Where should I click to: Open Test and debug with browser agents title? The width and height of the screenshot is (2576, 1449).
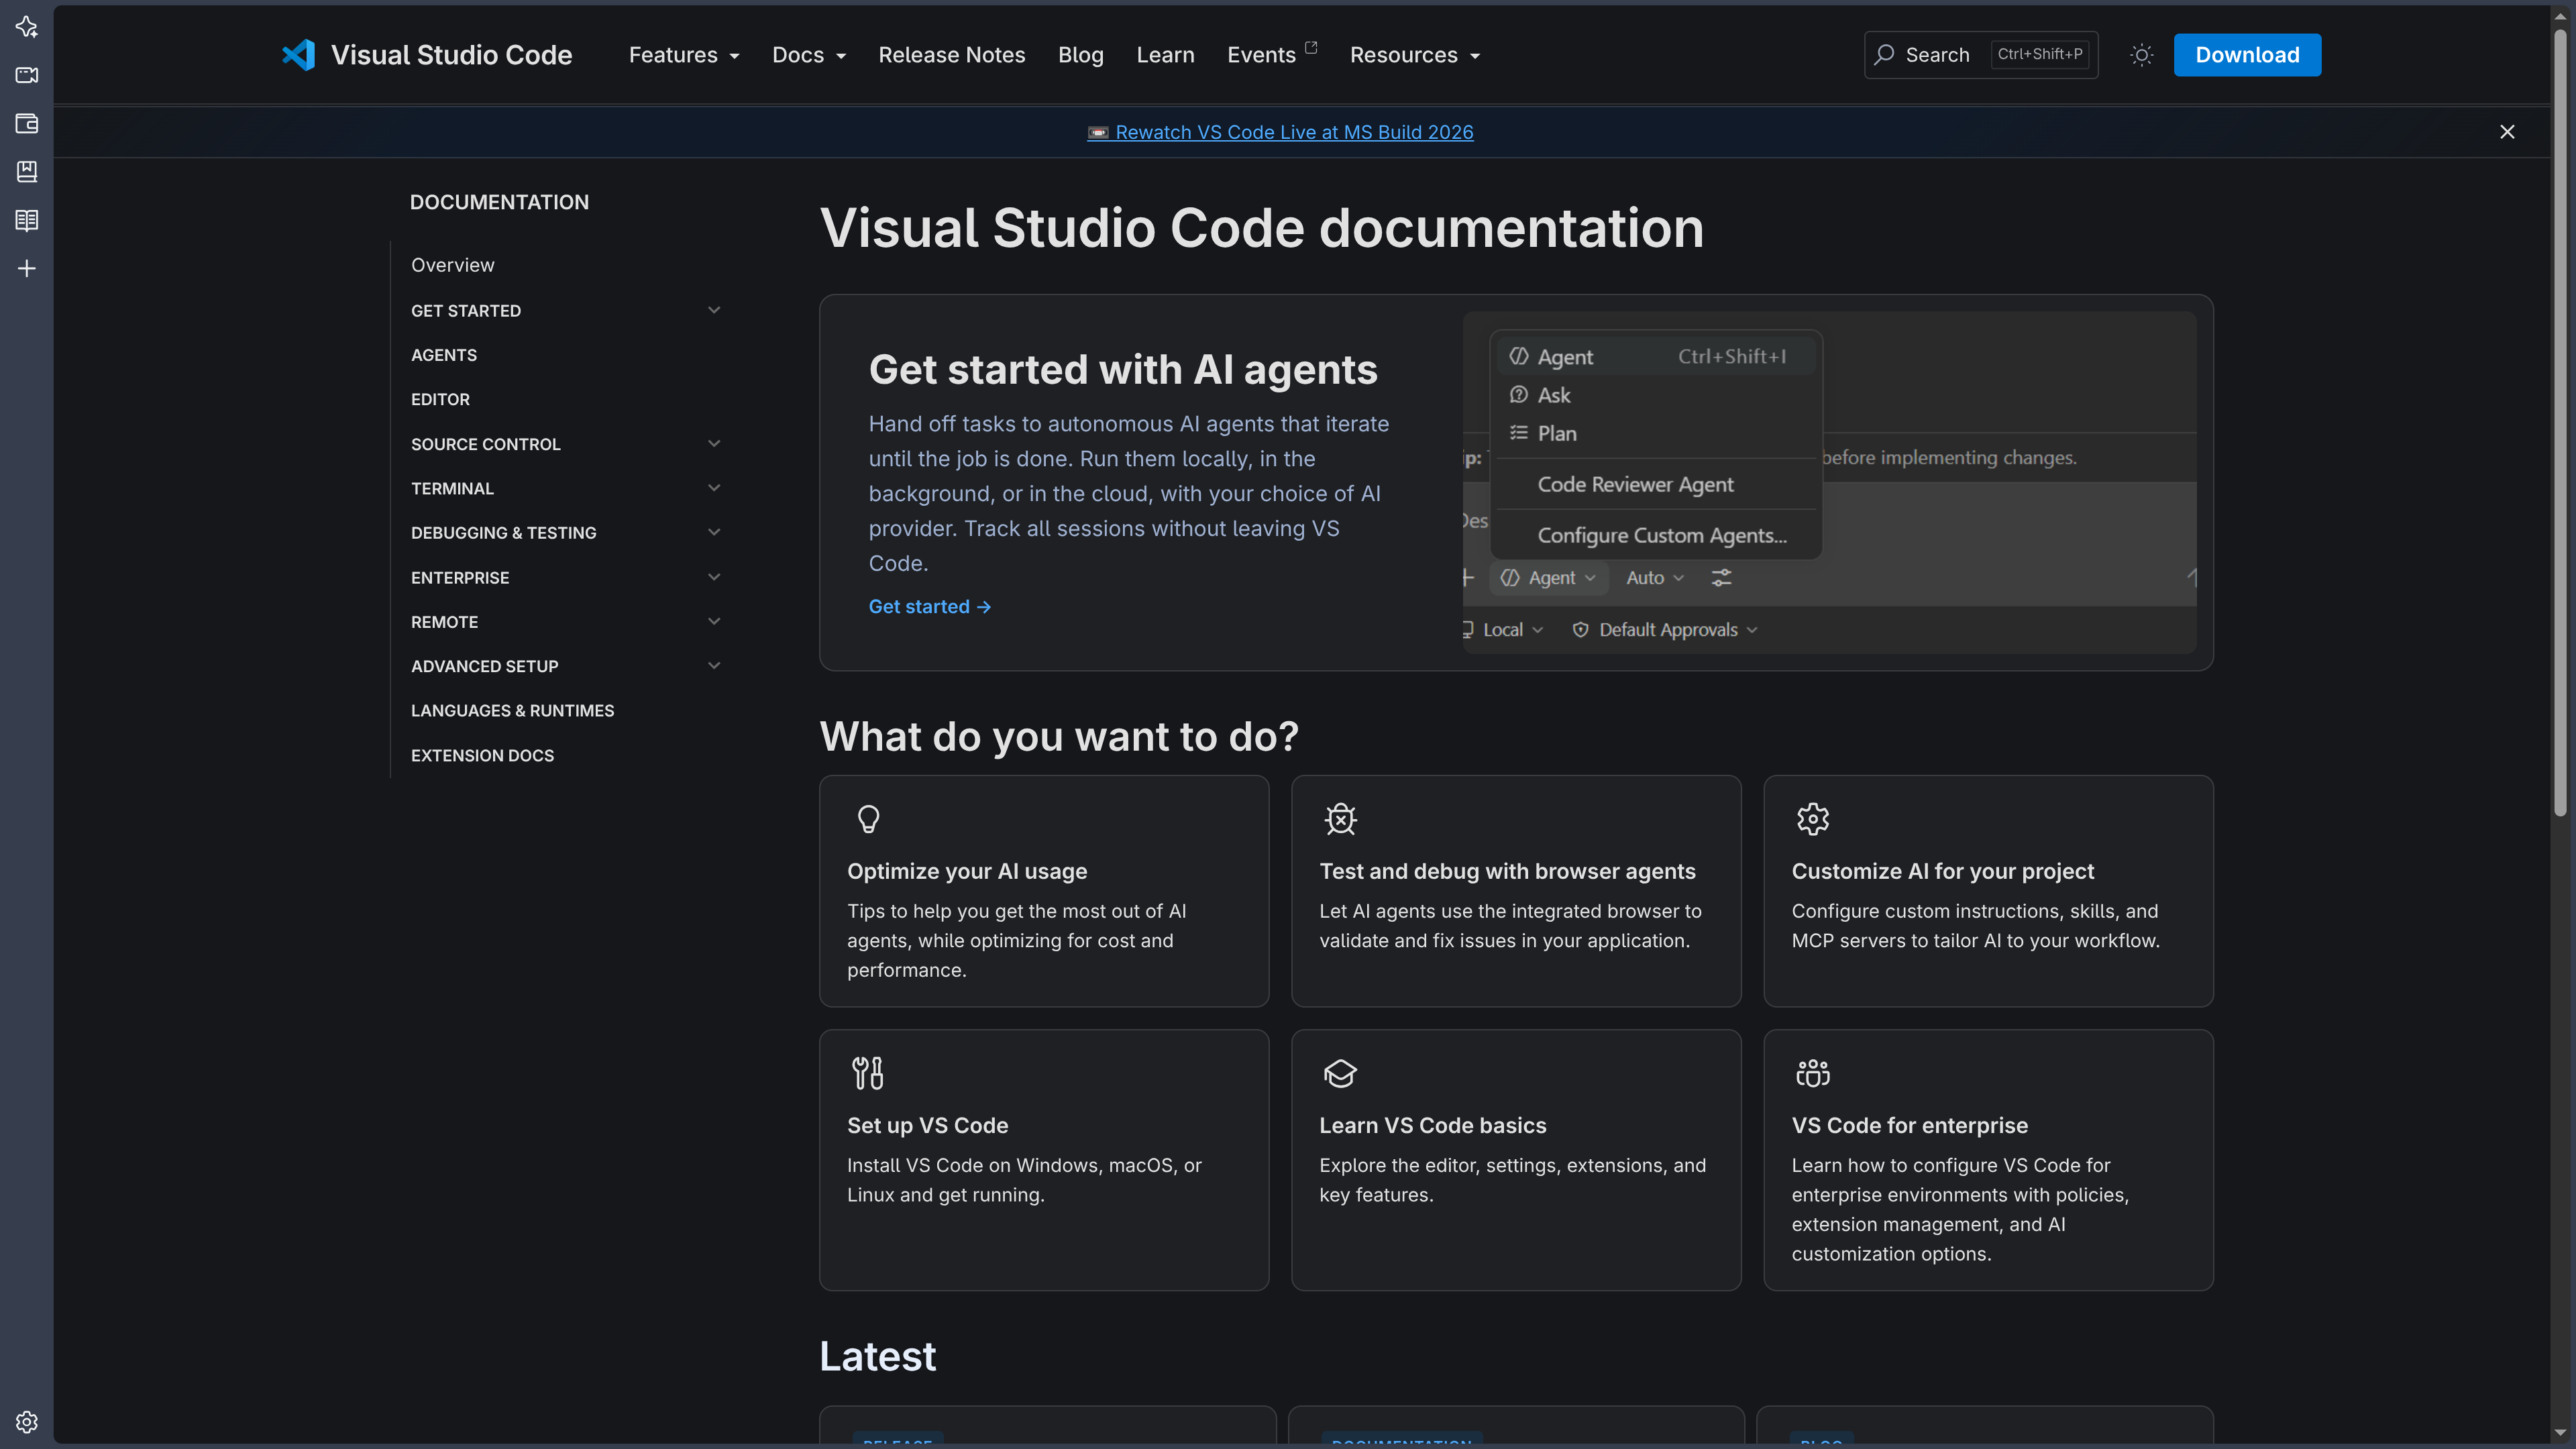pos(1507,871)
